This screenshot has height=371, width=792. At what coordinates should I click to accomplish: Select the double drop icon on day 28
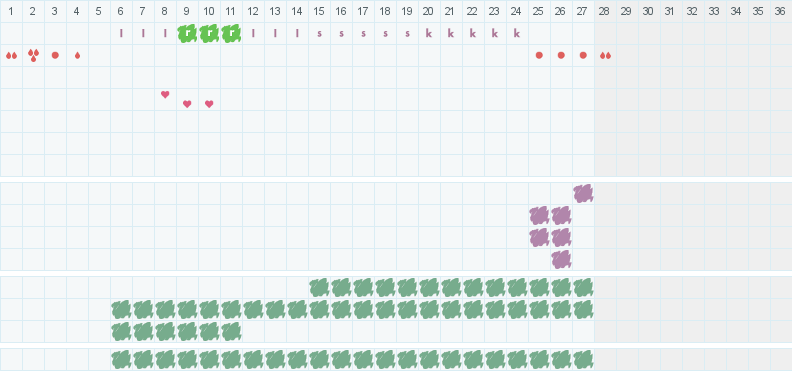[605, 56]
